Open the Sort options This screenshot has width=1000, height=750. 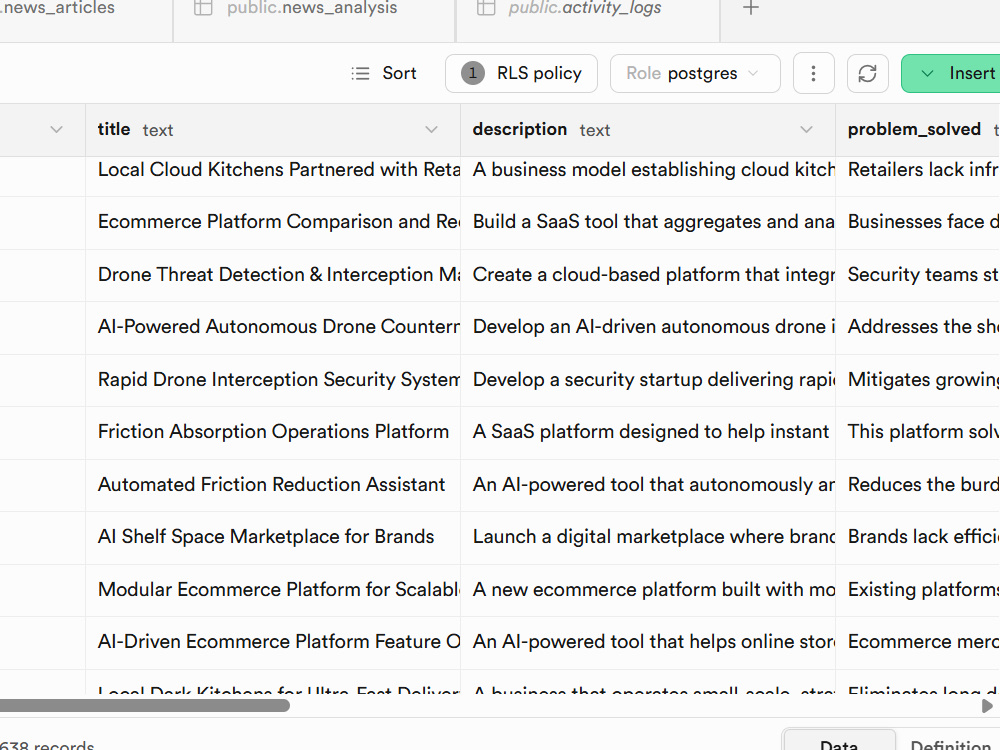pyautogui.click(x=384, y=73)
